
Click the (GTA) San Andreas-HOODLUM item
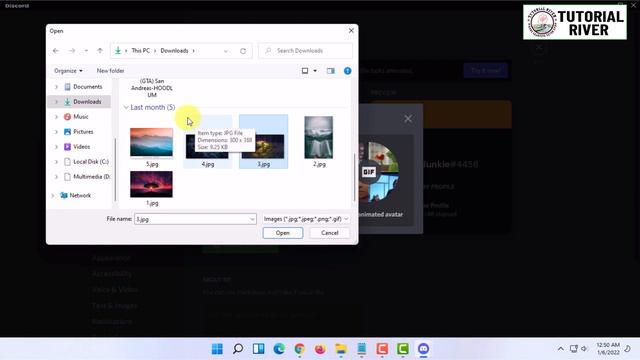pyautogui.click(x=152, y=88)
